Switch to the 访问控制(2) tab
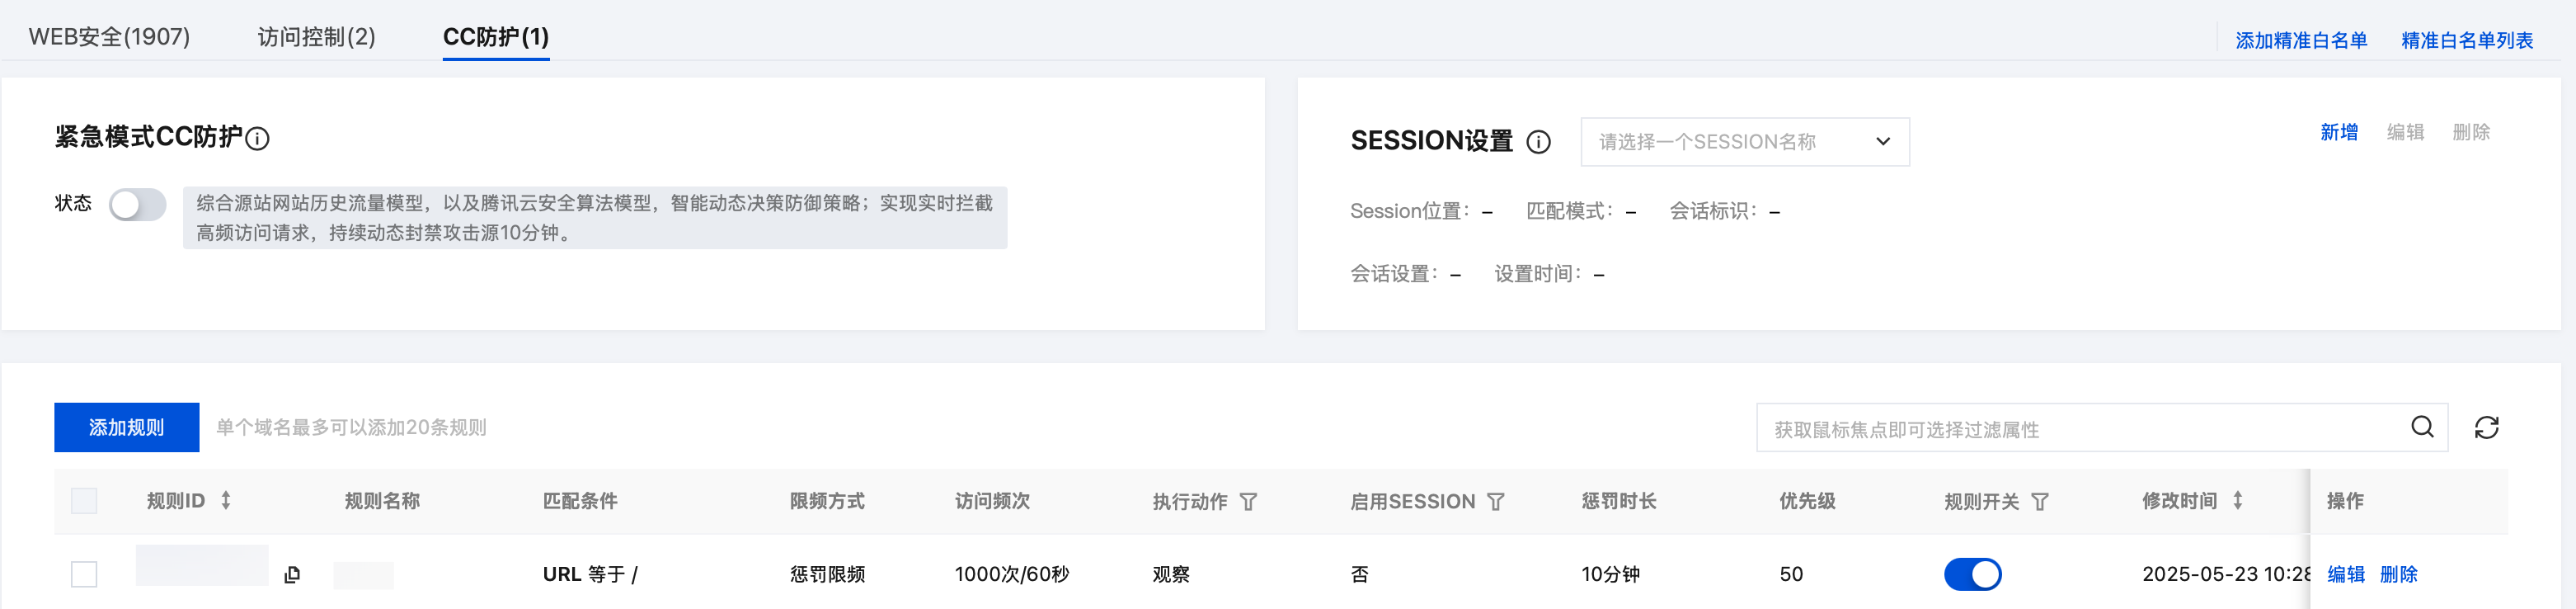The image size is (2576, 609). pos(316,37)
